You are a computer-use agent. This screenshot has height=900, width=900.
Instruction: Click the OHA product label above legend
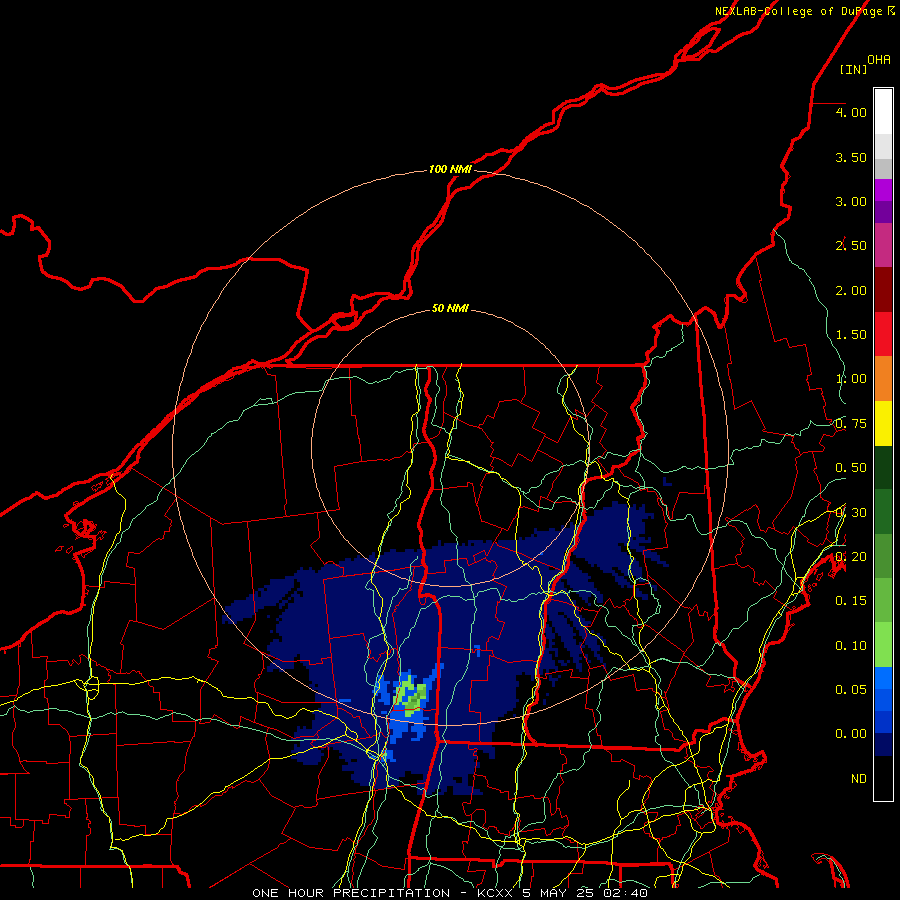pyautogui.click(x=879, y=60)
